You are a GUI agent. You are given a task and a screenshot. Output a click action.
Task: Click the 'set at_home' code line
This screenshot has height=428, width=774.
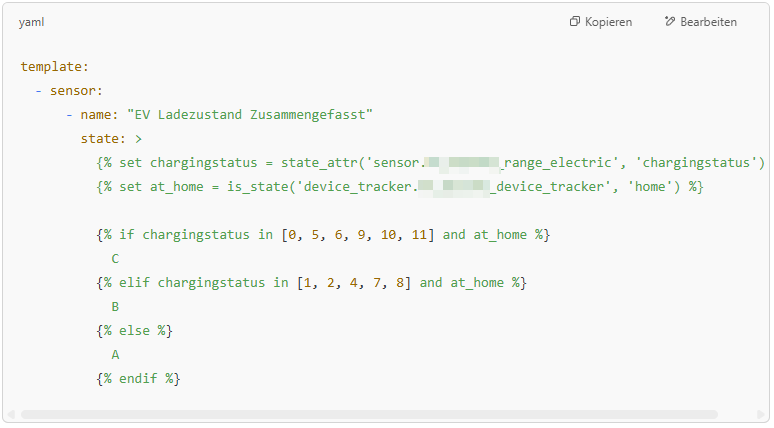pos(400,187)
